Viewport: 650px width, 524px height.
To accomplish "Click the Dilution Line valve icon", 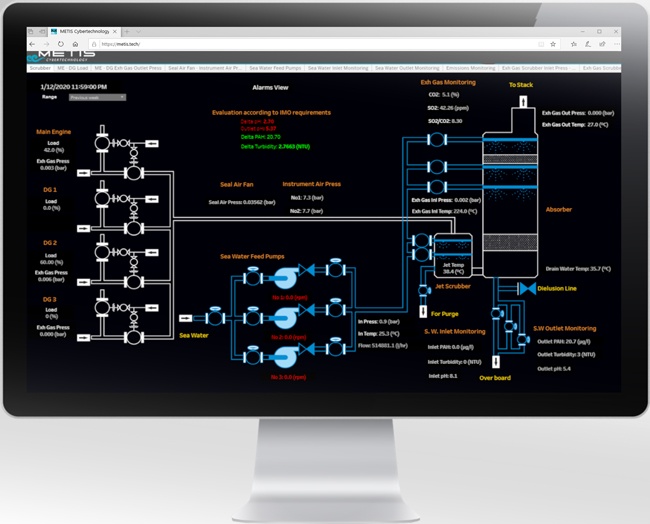I will pyautogui.click(x=527, y=289).
